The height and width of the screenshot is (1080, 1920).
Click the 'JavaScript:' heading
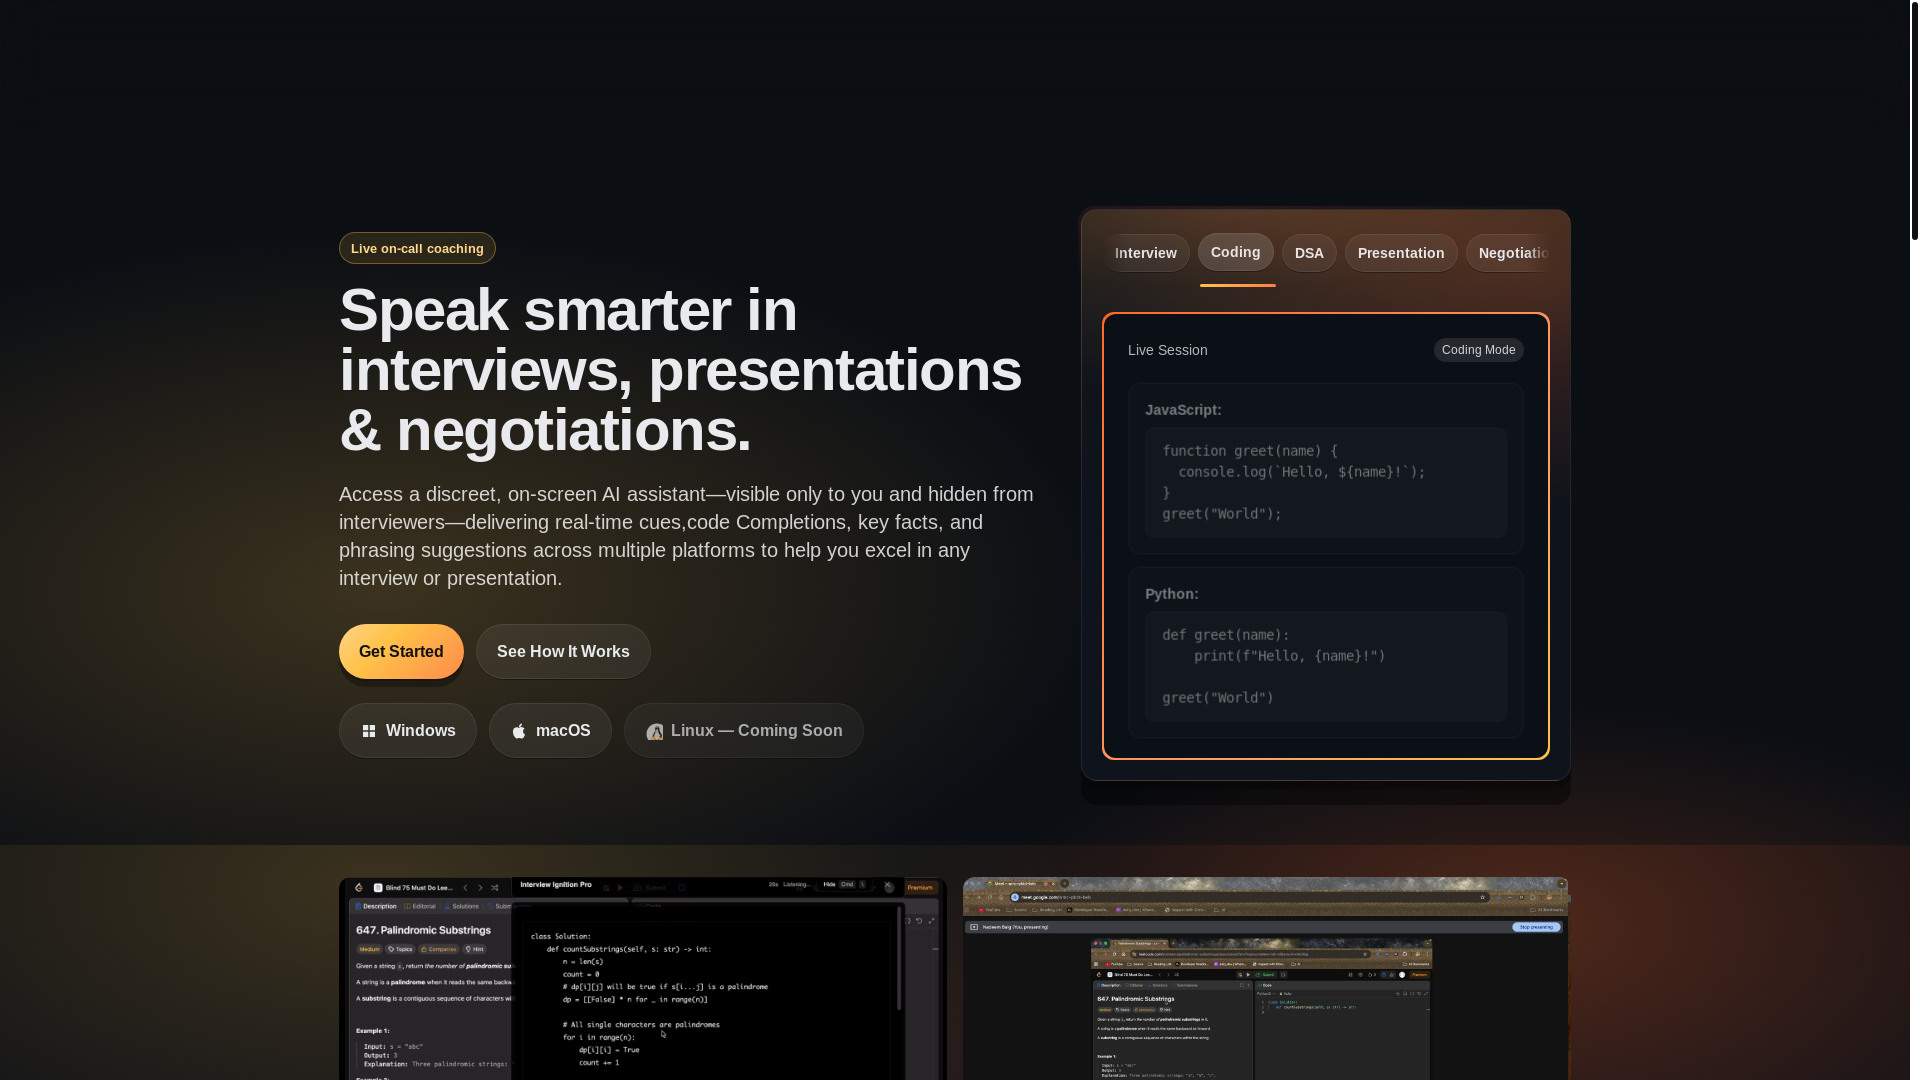pos(1183,410)
